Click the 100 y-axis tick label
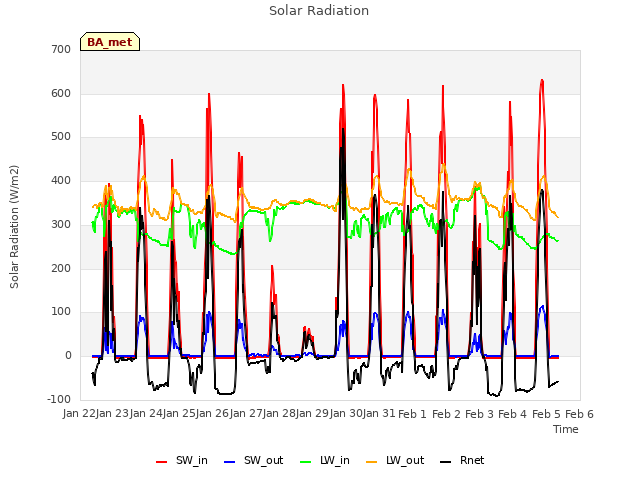The image size is (640, 480). tap(61, 312)
